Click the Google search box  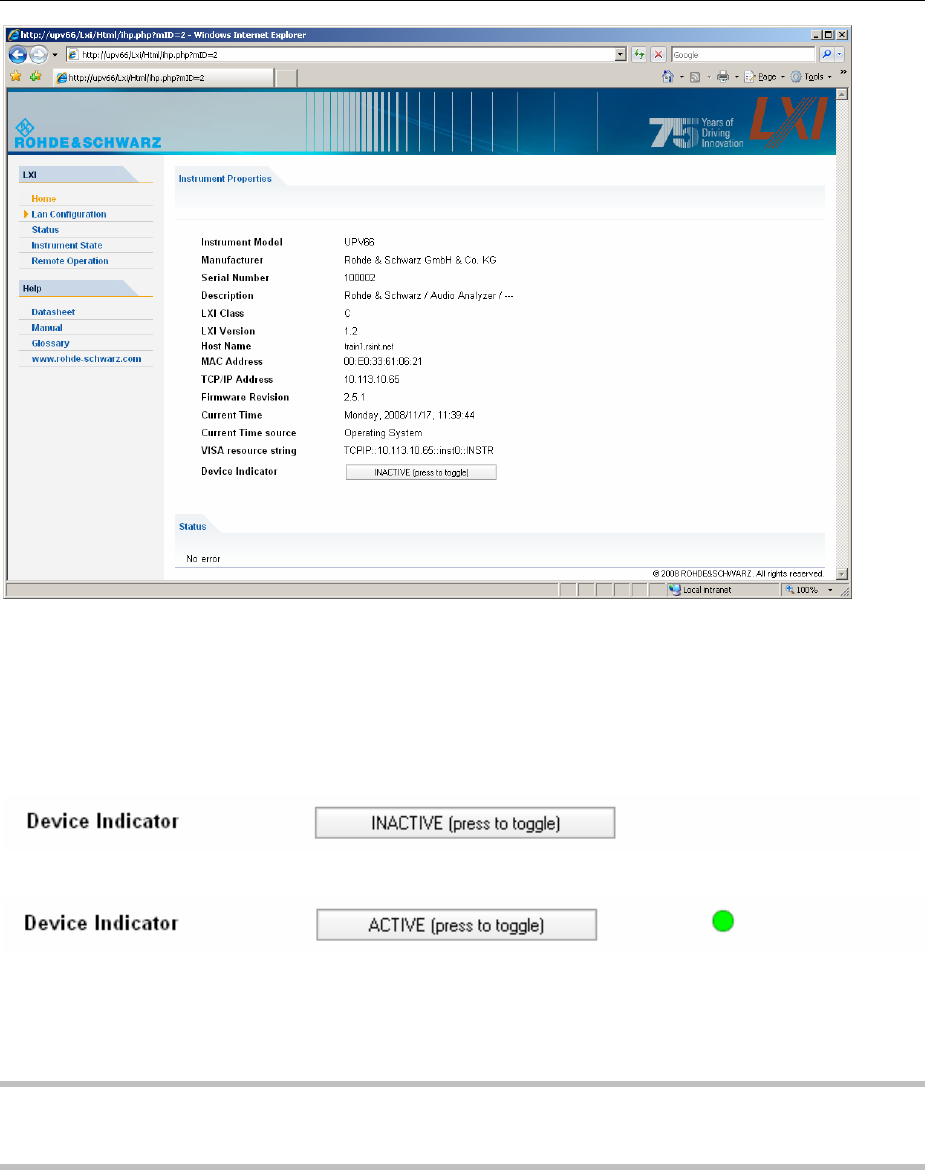tap(743, 54)
